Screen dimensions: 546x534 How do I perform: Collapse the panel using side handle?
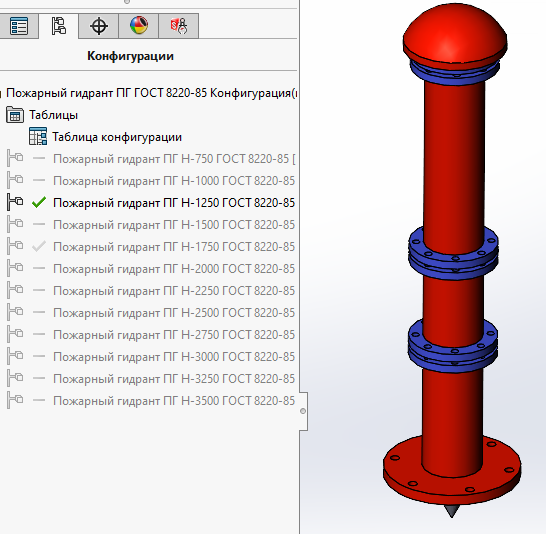[x=303, y=411]
